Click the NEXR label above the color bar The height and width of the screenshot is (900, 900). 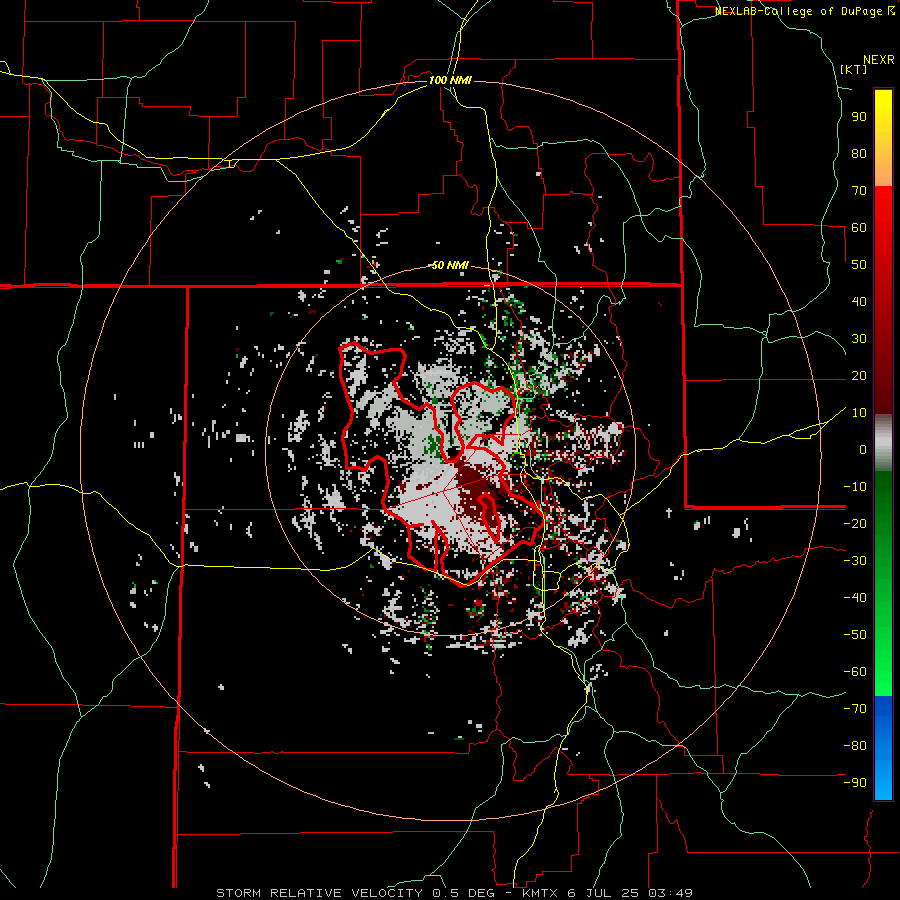pos(879,60)
